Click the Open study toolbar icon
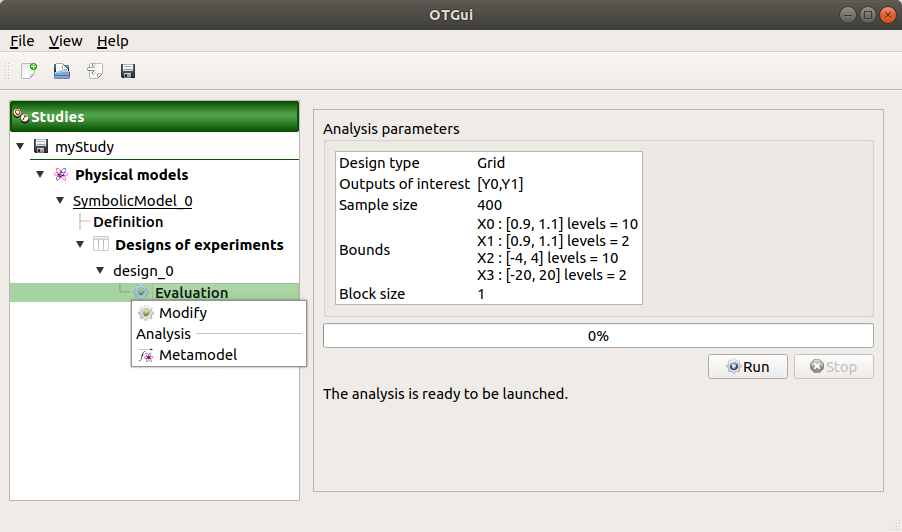Screen dimensions: 902x532 click(62, 71)
